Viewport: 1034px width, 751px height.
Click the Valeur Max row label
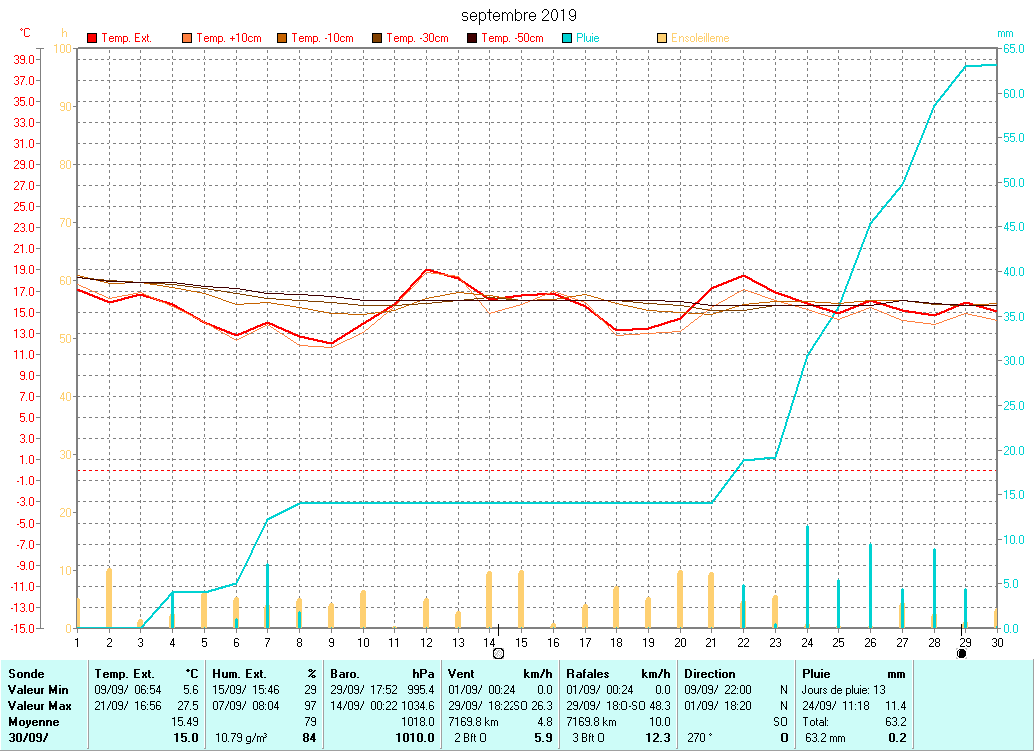click(38, 706)
